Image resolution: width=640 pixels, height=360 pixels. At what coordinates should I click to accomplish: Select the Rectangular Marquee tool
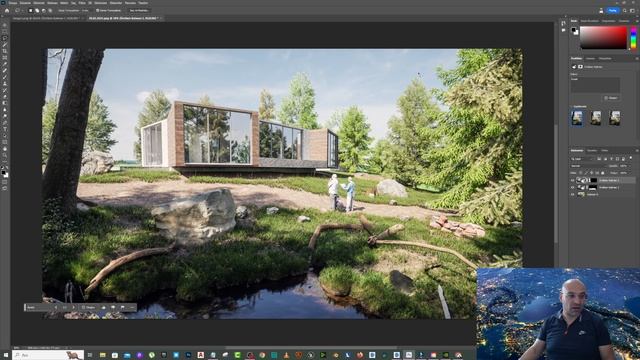click(x=5, y=31)
